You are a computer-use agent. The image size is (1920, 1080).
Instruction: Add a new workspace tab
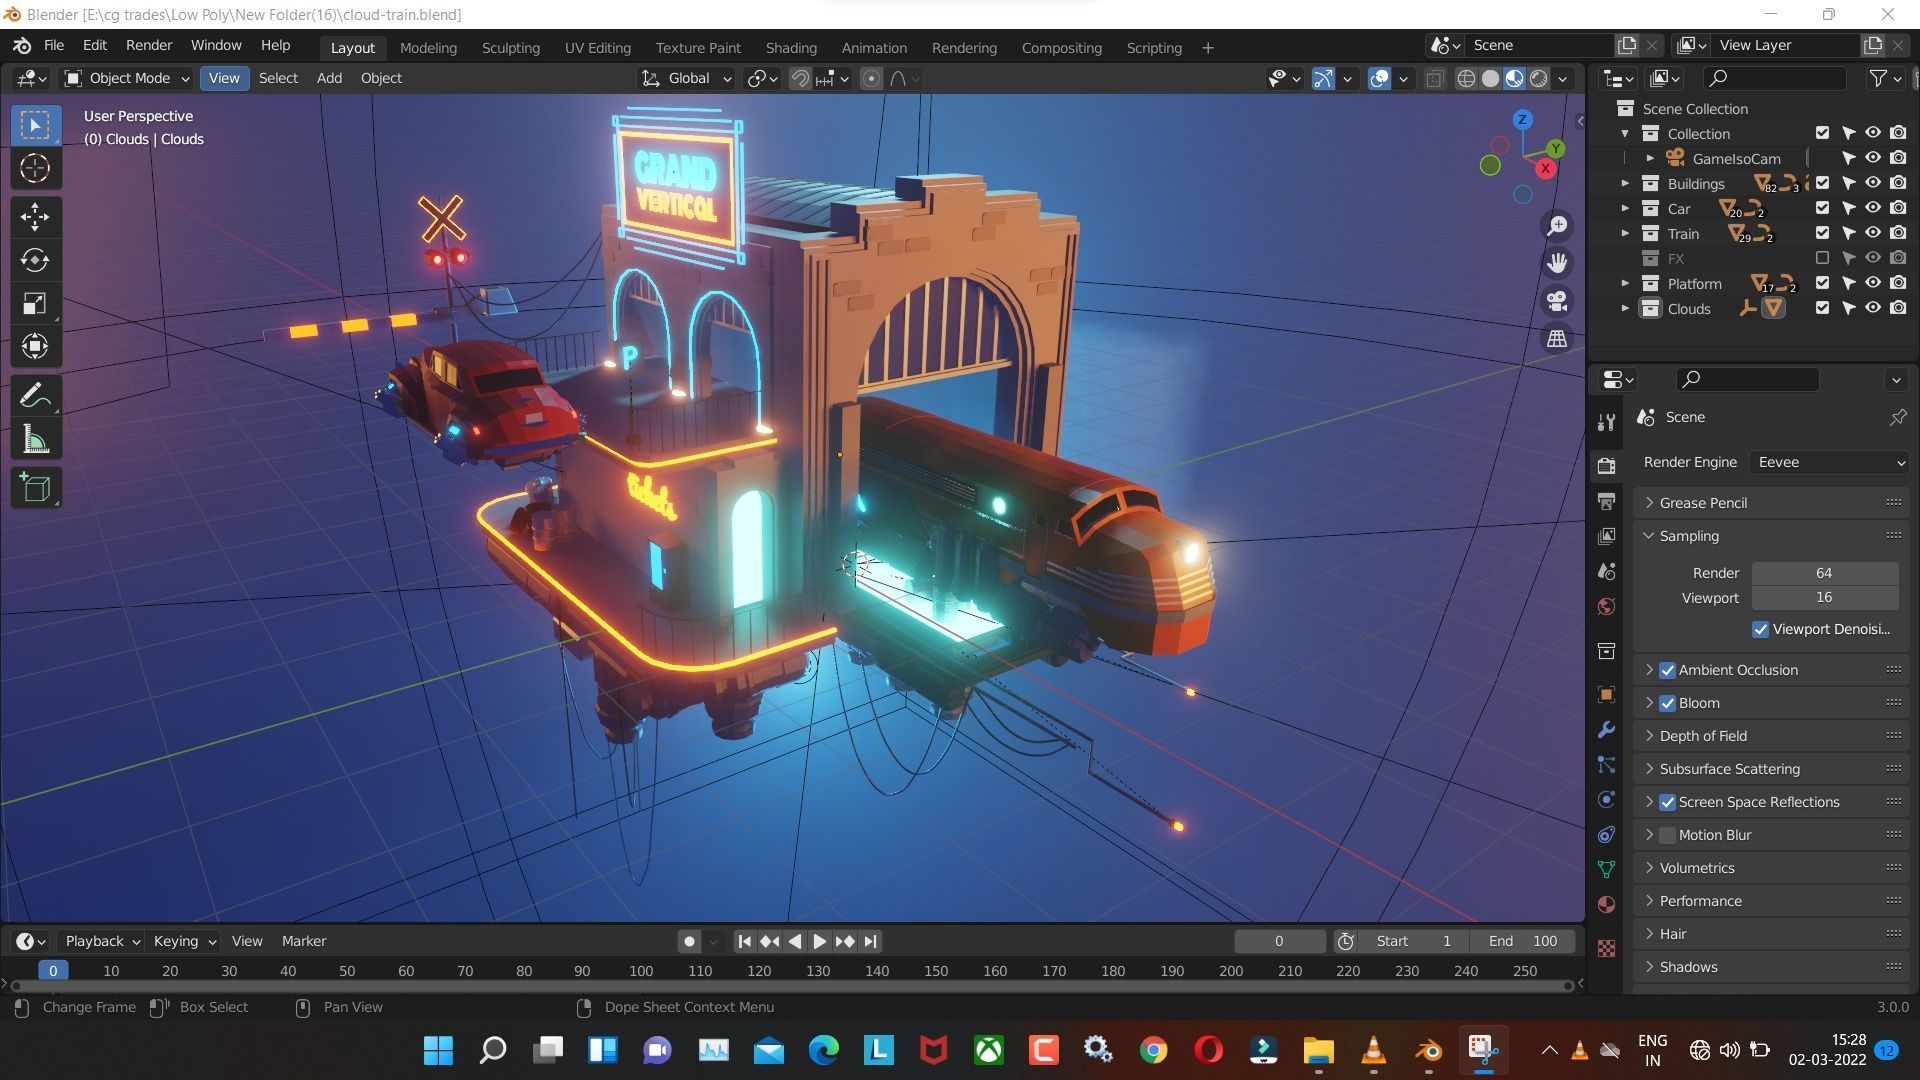pyautogui.click(x=1207, y=47)
